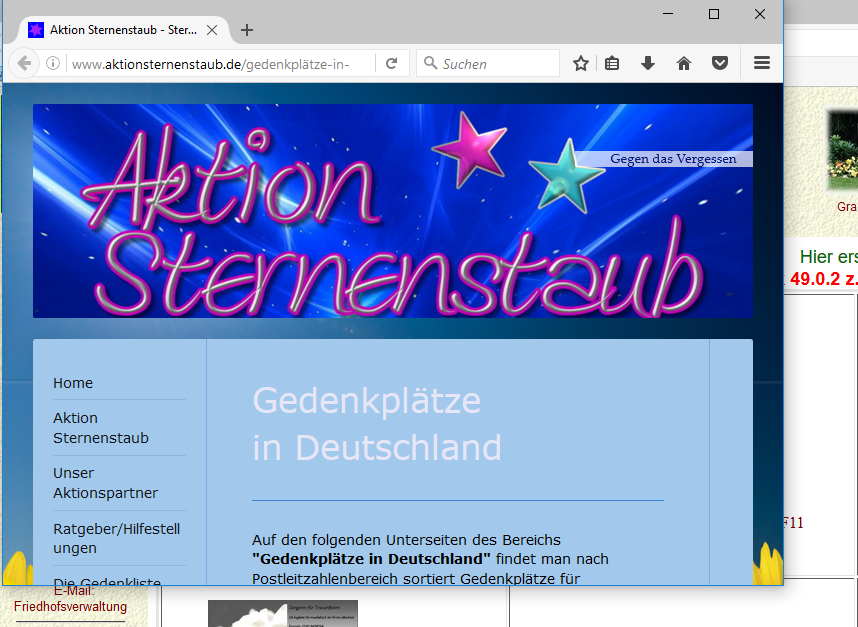Viewport: 858px width, 627px height.
Task: Bookmark this page with the star icon
Action: (580, 63)
